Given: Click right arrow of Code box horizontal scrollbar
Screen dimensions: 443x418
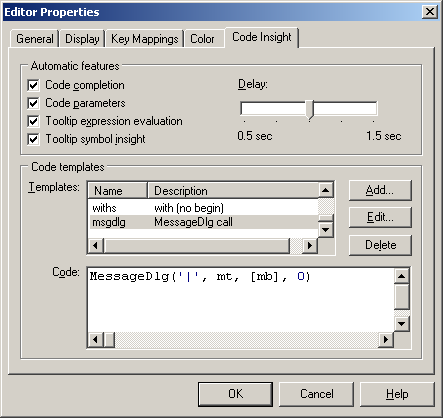Looking at the screenshot, I should [x=386, y=340].
